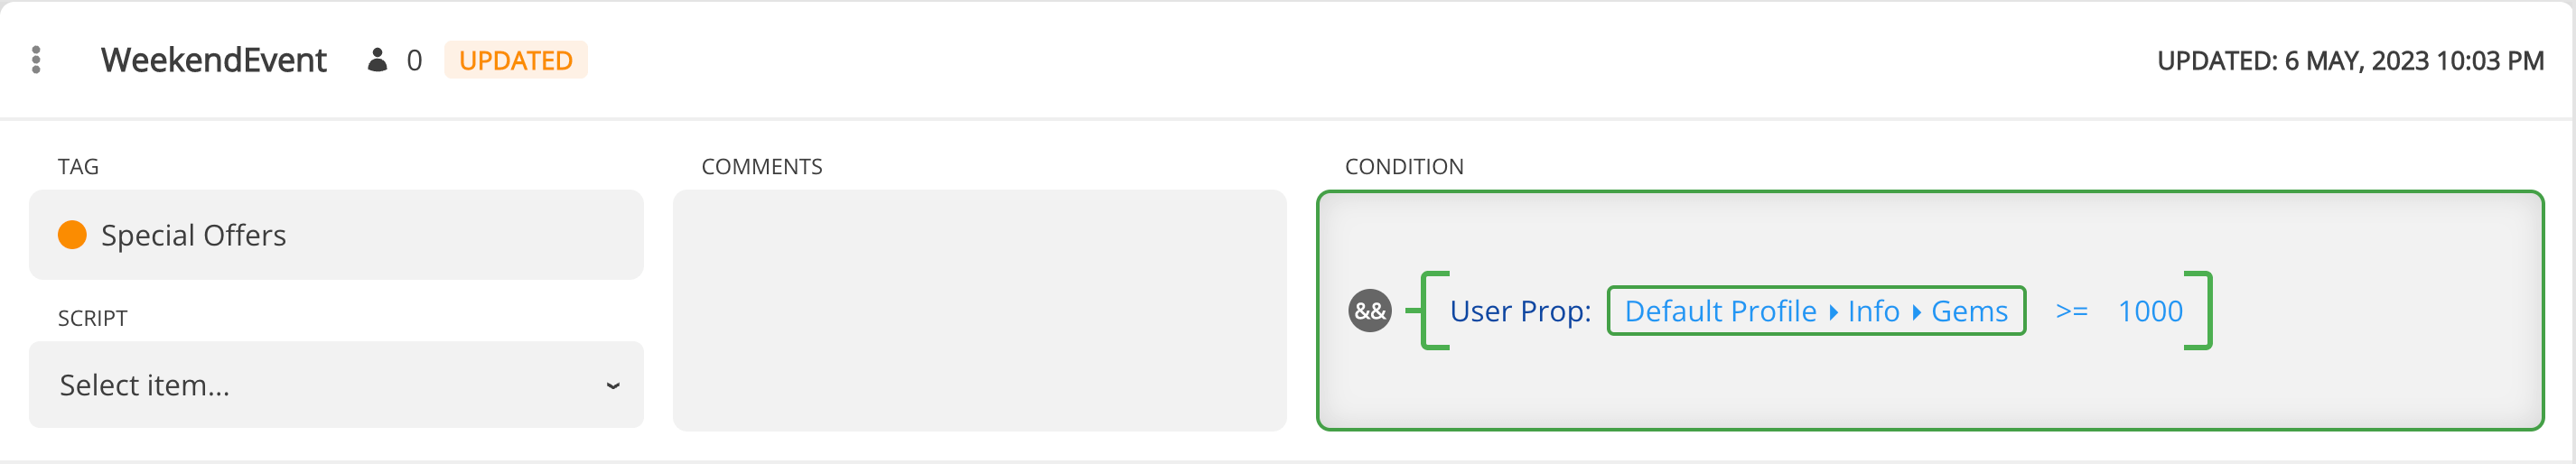This screenshot has height=464, width=2576.
Task: Click the arrow between Default Profile and Info
Action: 1833,312
